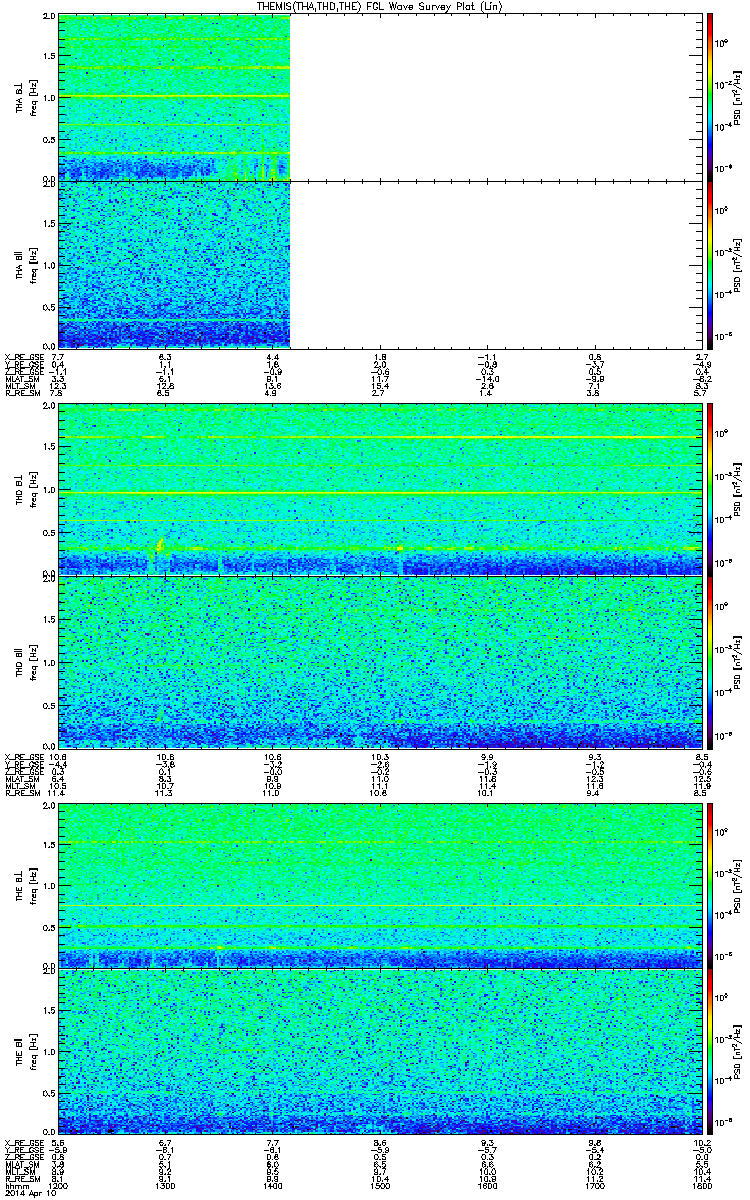Image resolution: width=750 pixels, height=1200 pixels.
Task: Click the THA Bll panel color bar
Action: pos(709,264)
